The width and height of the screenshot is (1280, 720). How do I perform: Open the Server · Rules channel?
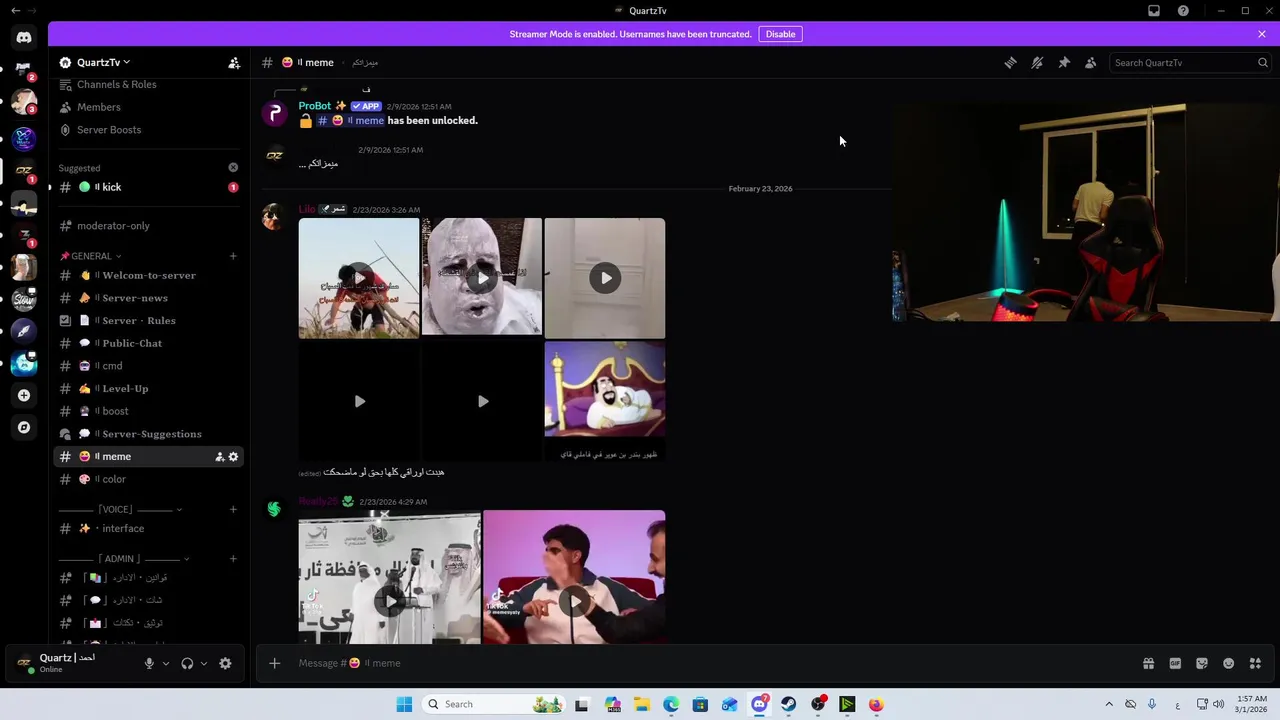150,321
